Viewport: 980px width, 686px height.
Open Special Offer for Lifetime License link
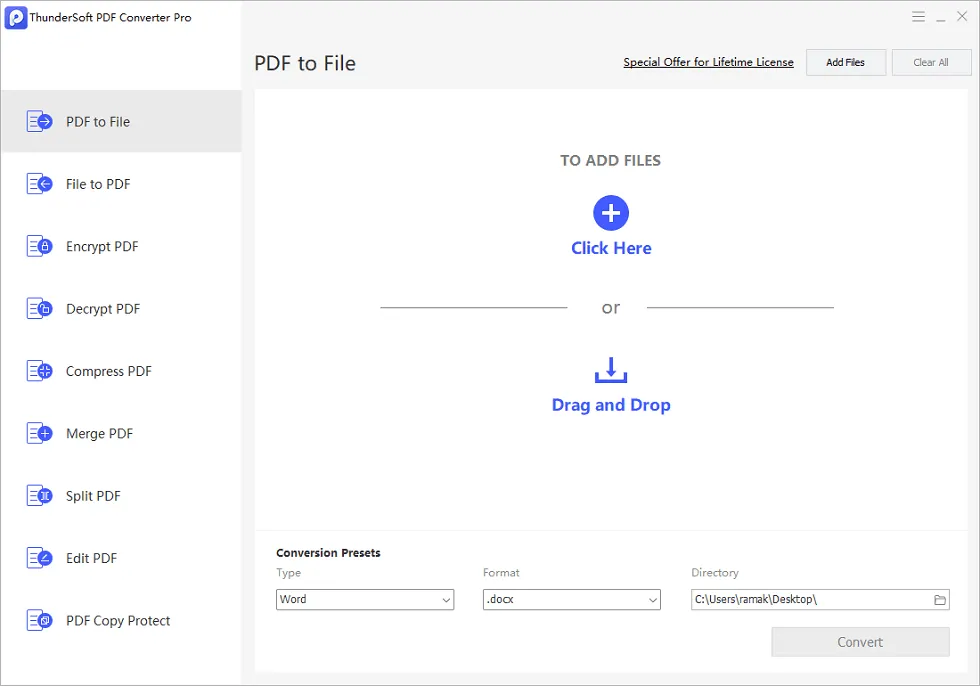708,62
